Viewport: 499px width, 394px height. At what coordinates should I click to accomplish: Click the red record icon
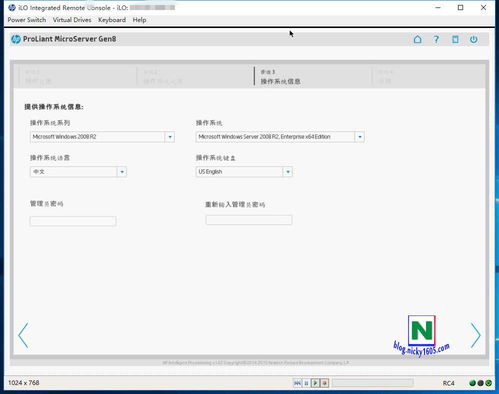pos(325,383)
